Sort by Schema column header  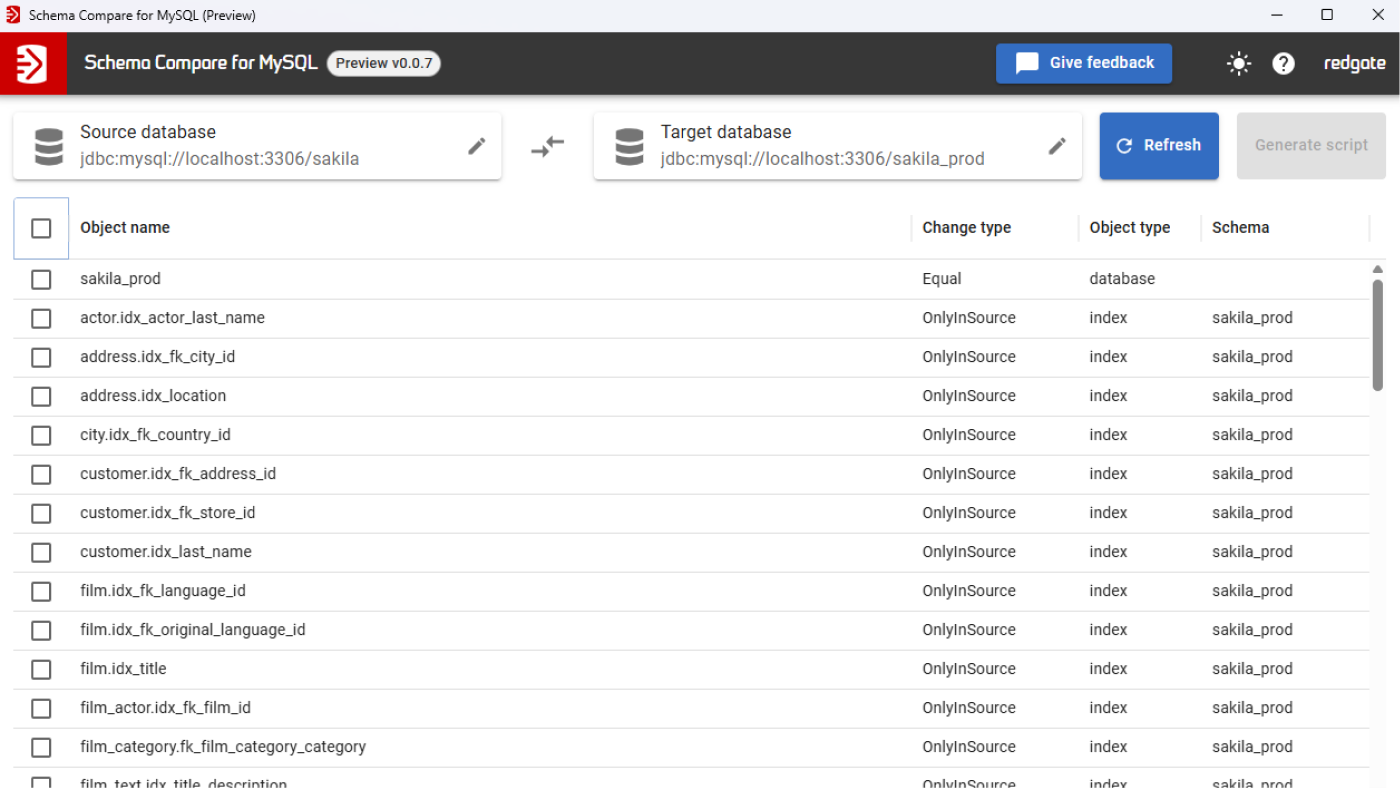1240,228
